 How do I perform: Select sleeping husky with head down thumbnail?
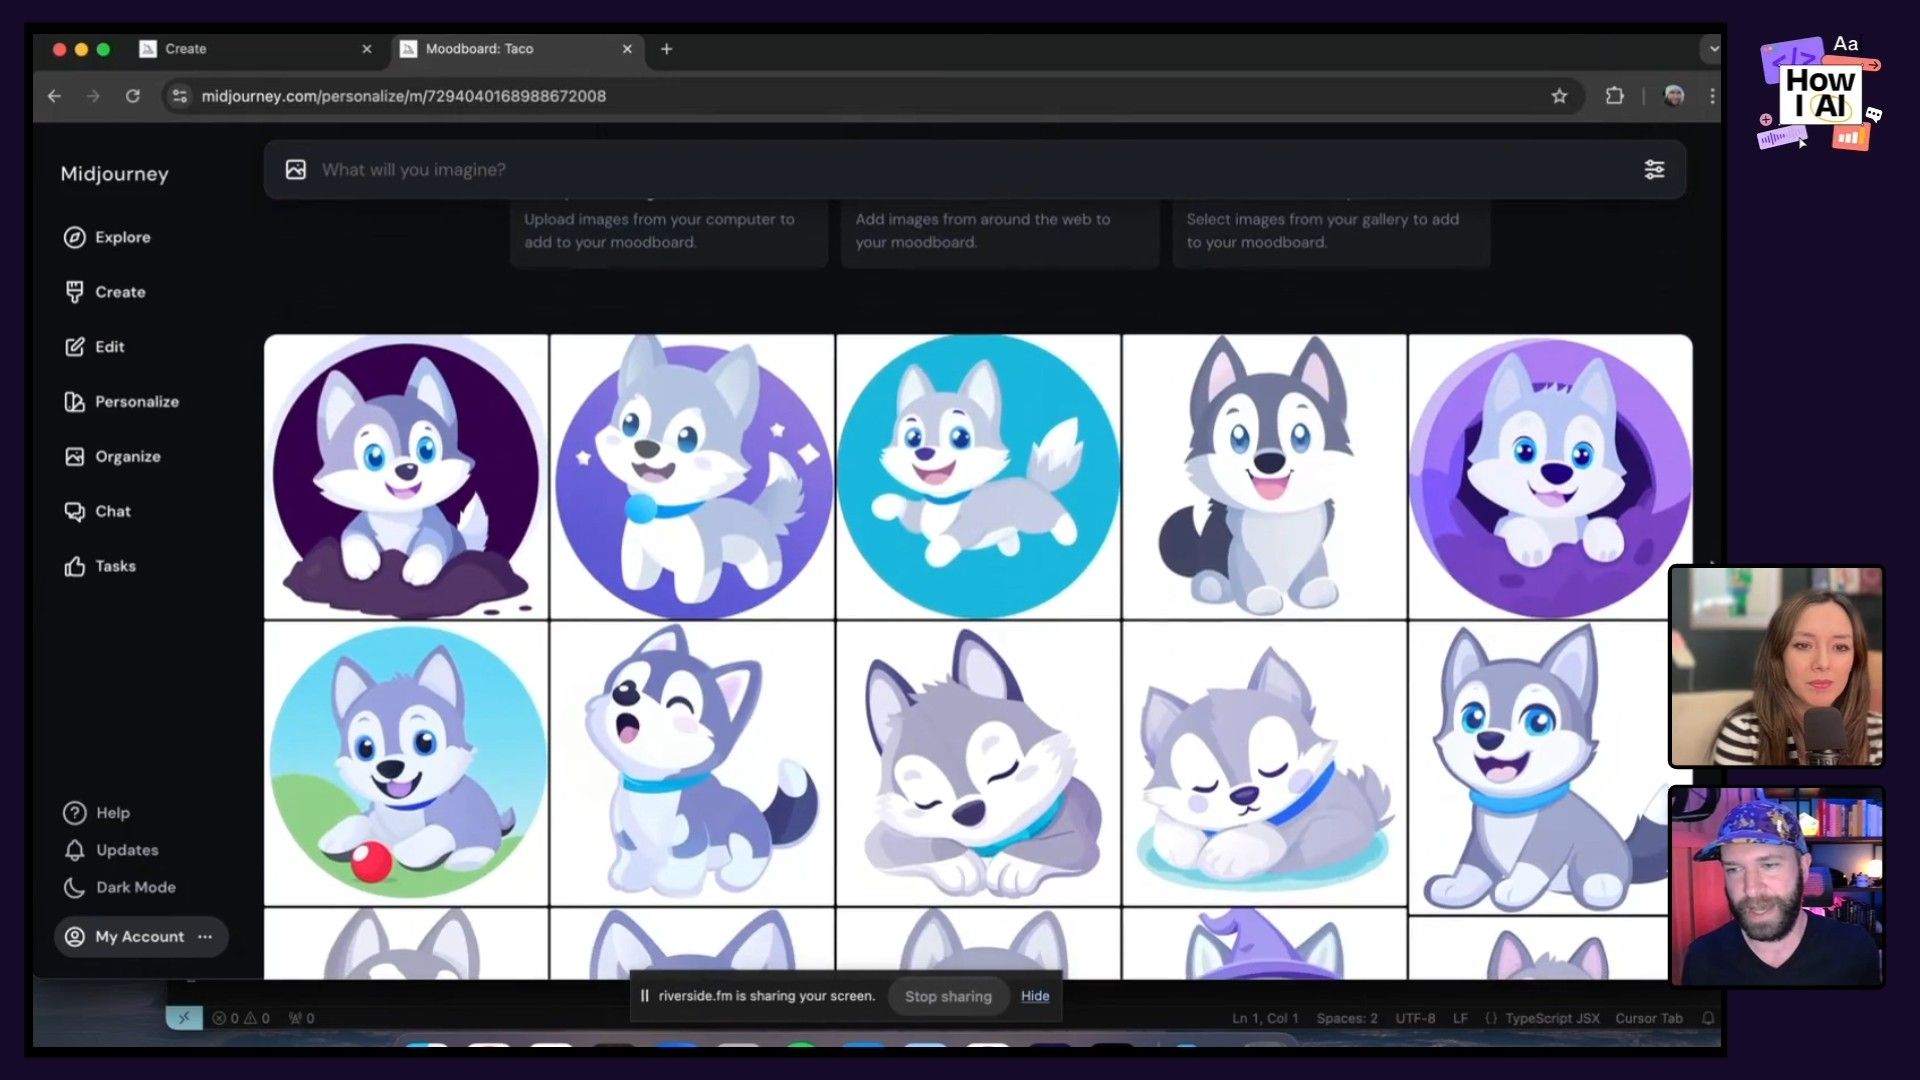click(x=978, y=763)
